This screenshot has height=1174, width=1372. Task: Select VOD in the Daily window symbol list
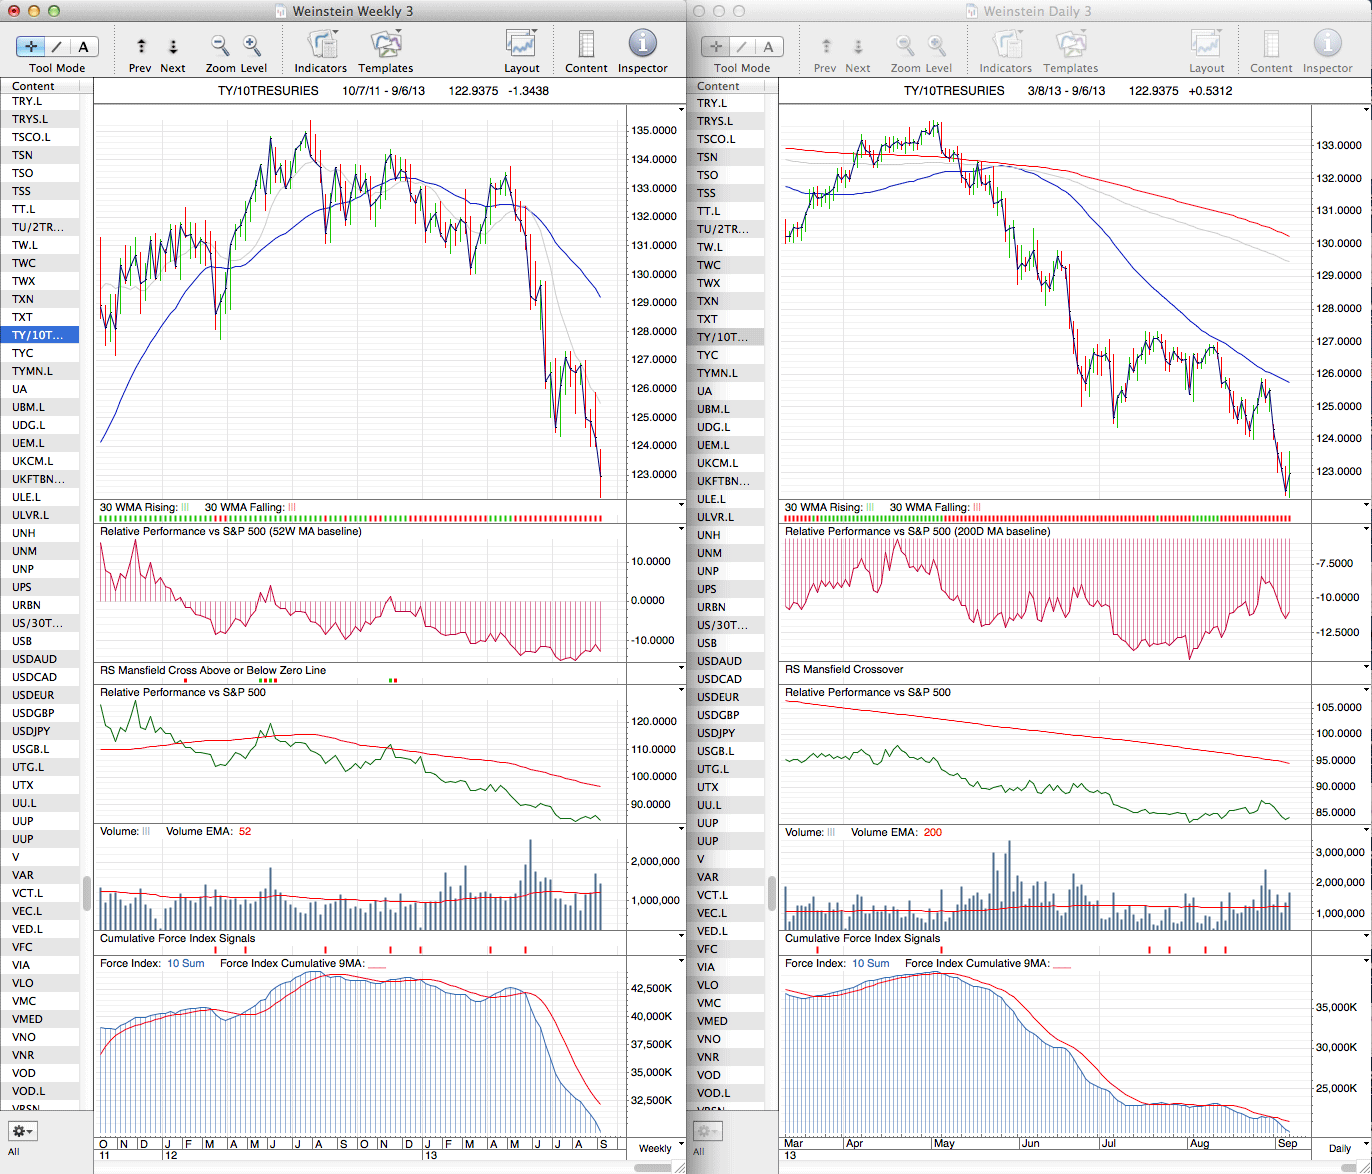tap(708, 1075)
